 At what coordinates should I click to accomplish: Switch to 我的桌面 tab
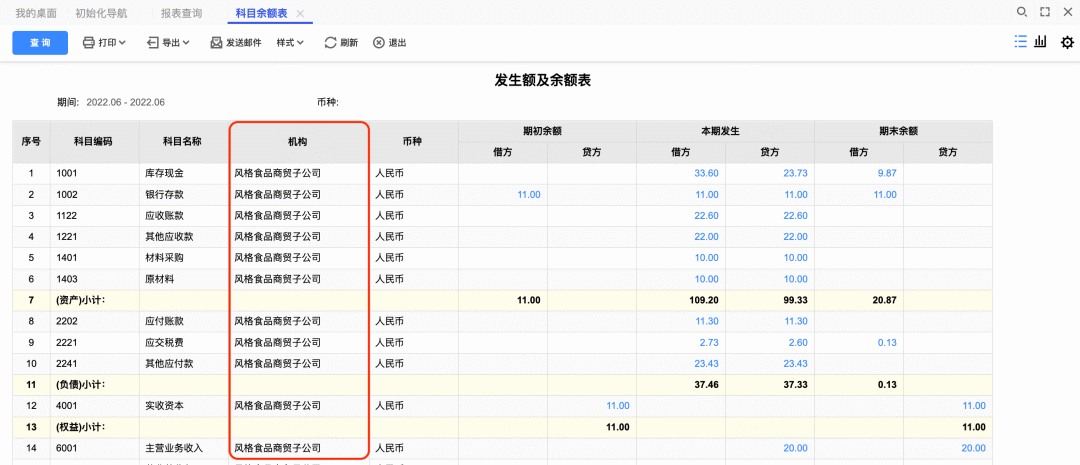[36, 13]
